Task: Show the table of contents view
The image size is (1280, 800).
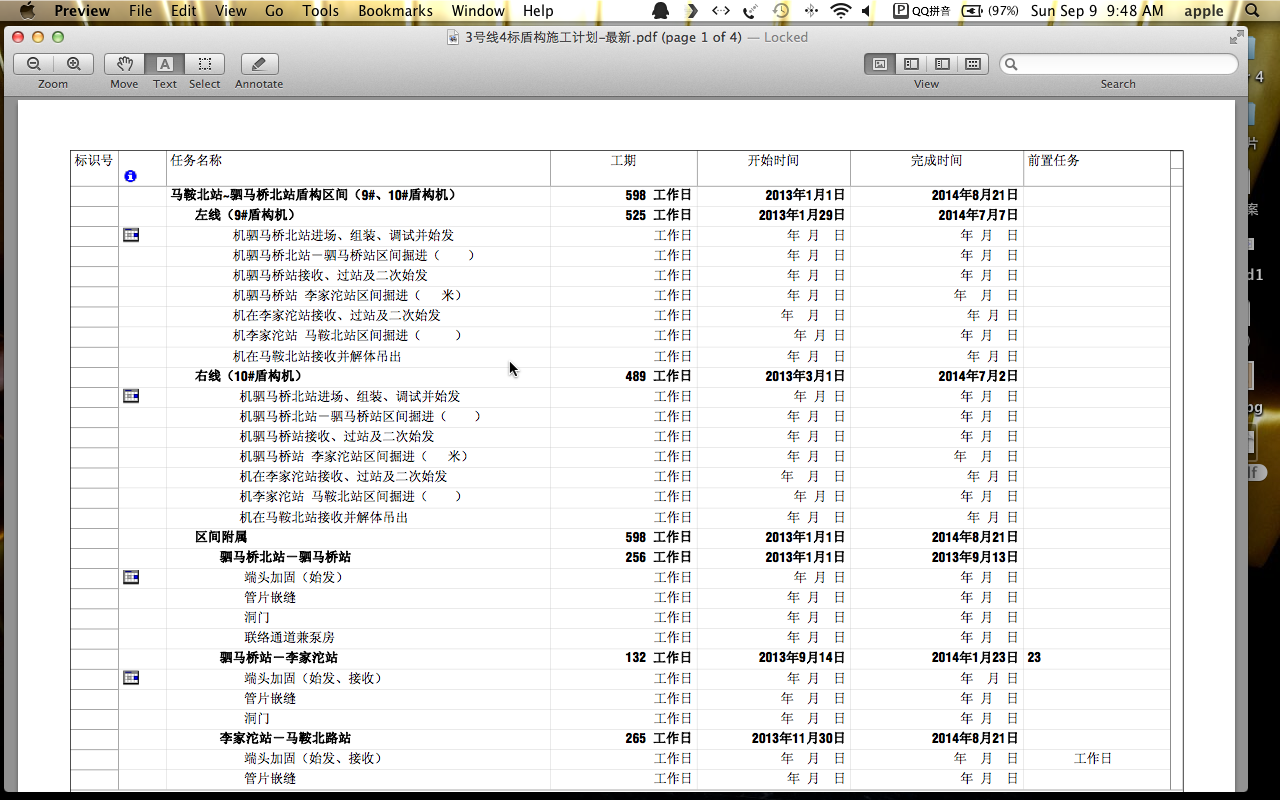Action: point(941,63)
